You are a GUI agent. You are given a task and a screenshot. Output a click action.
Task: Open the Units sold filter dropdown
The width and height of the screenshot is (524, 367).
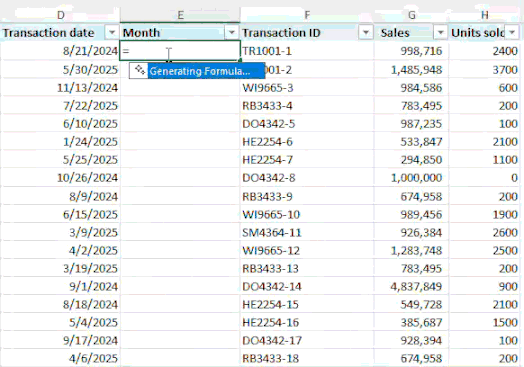click(512, 32)
